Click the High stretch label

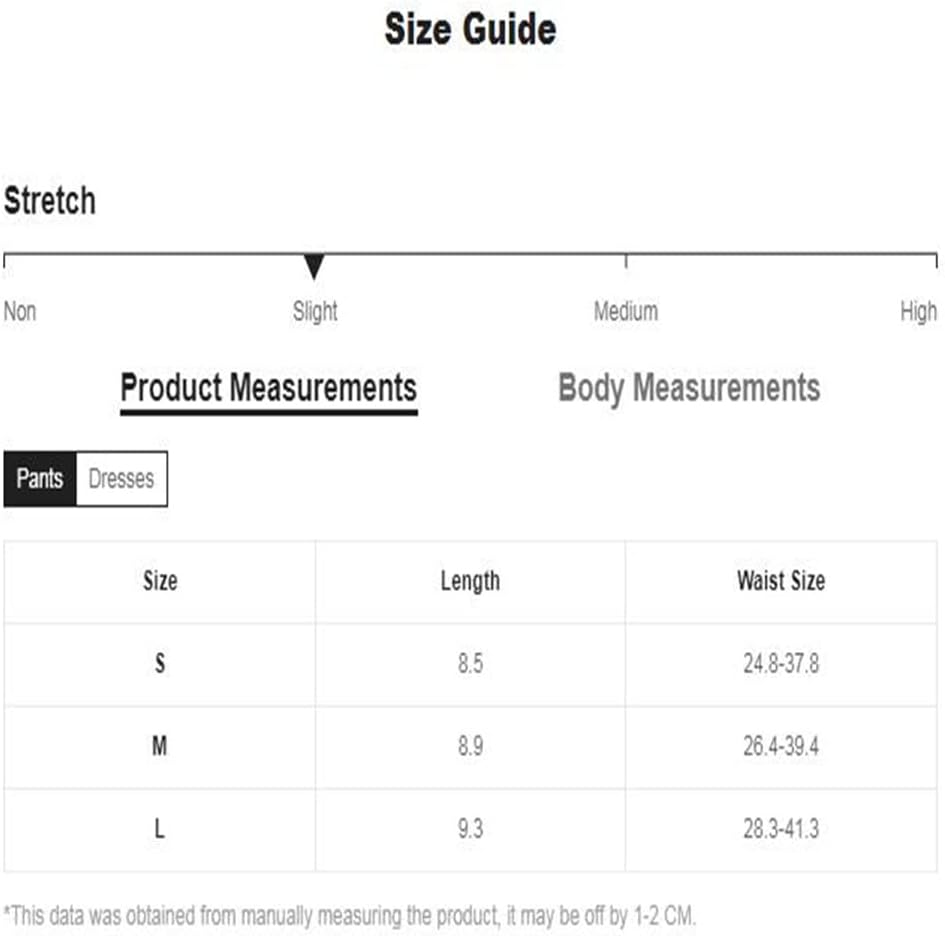tap(917, 311)
